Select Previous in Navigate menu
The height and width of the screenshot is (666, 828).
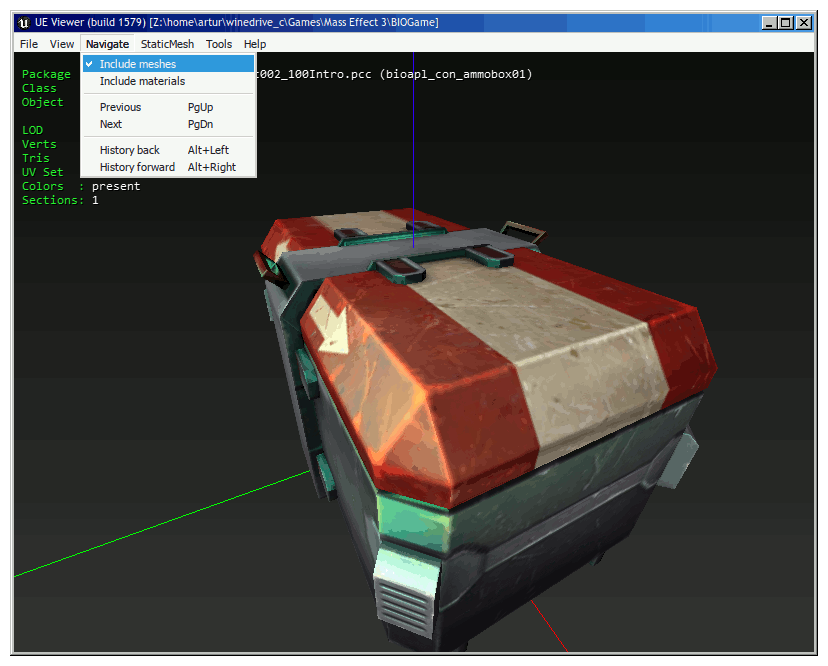[x=168, y=107]
